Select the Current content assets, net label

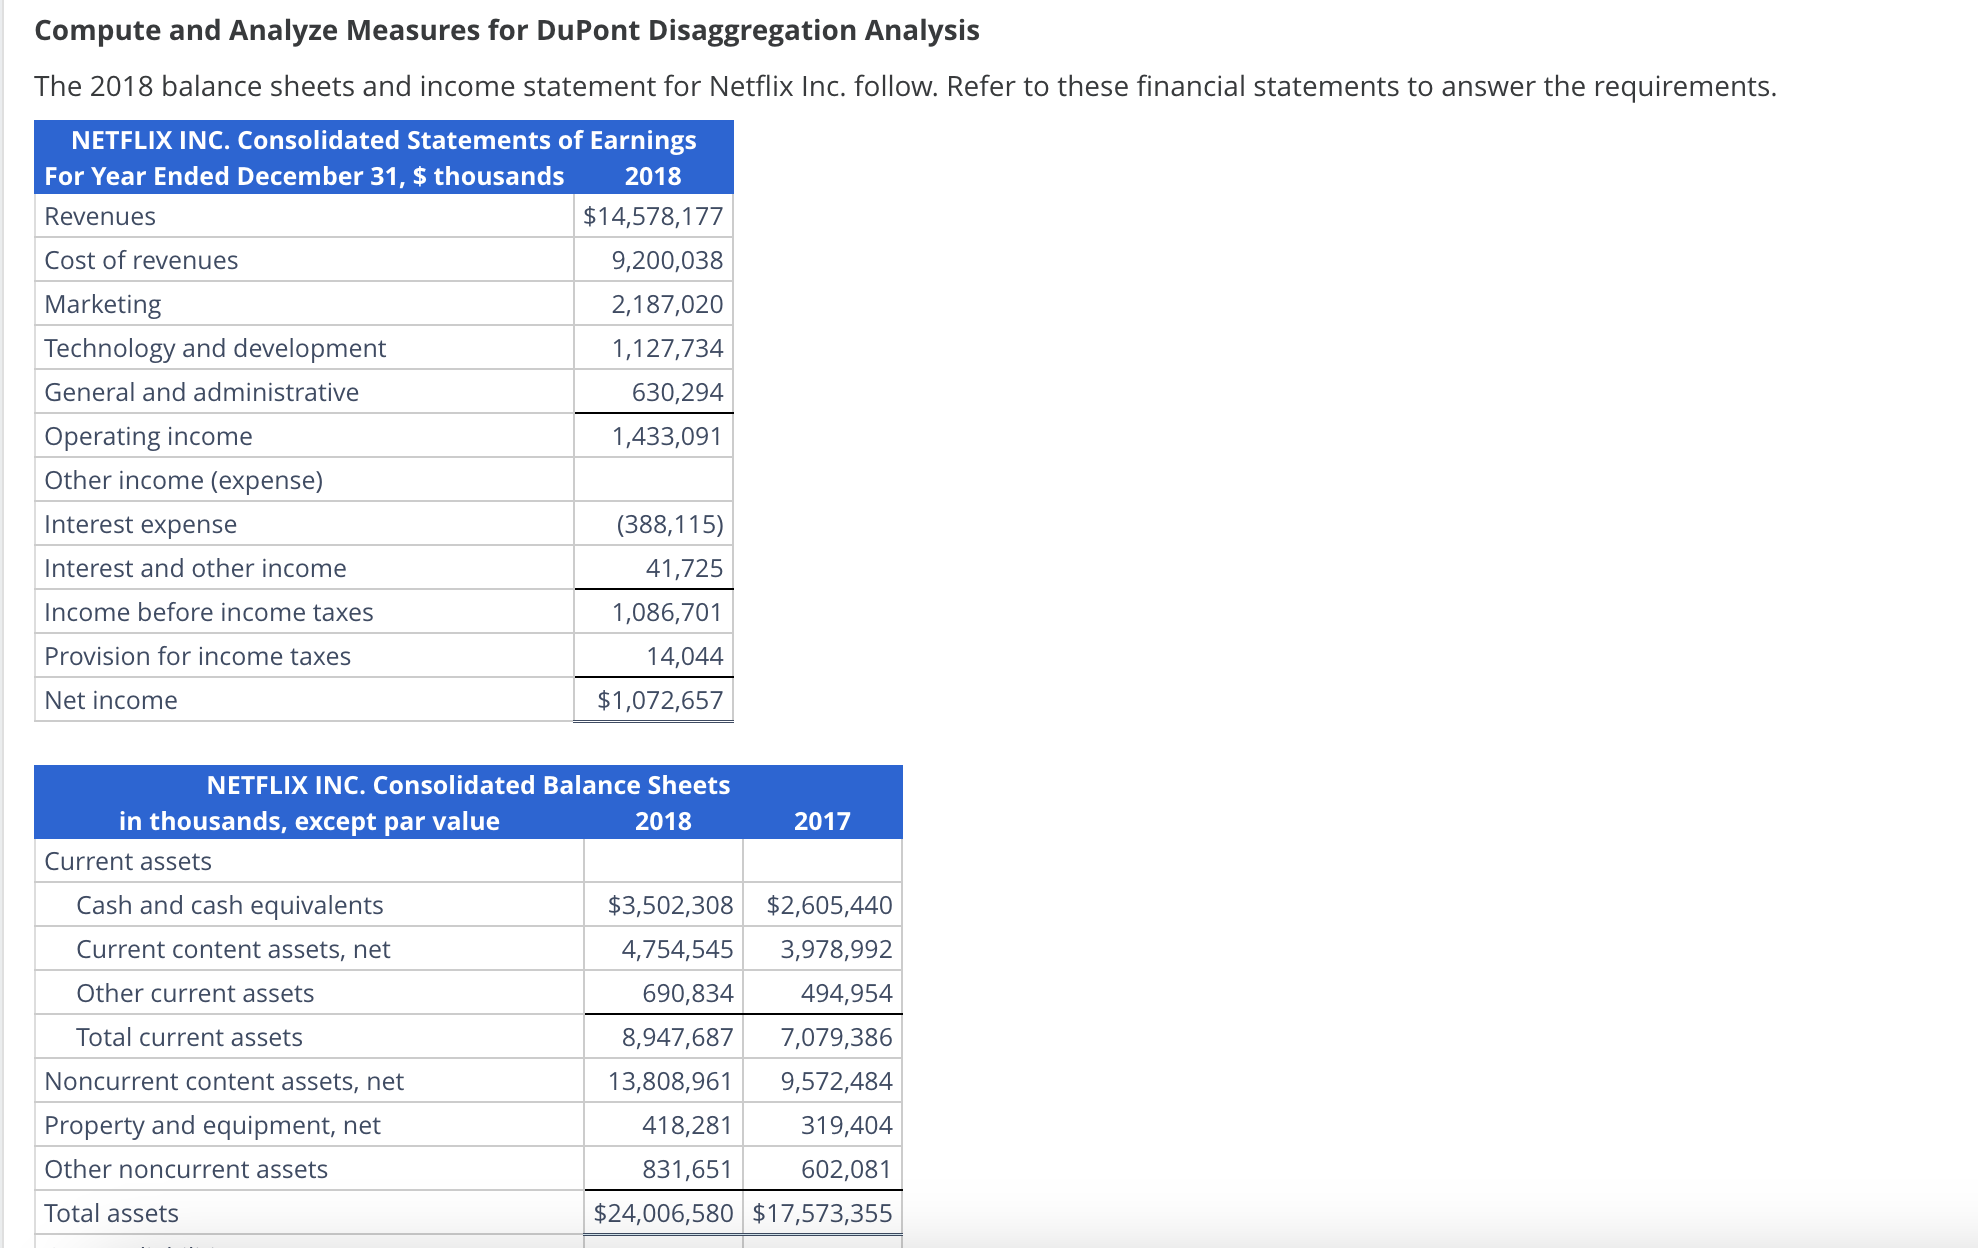[233, 949]
